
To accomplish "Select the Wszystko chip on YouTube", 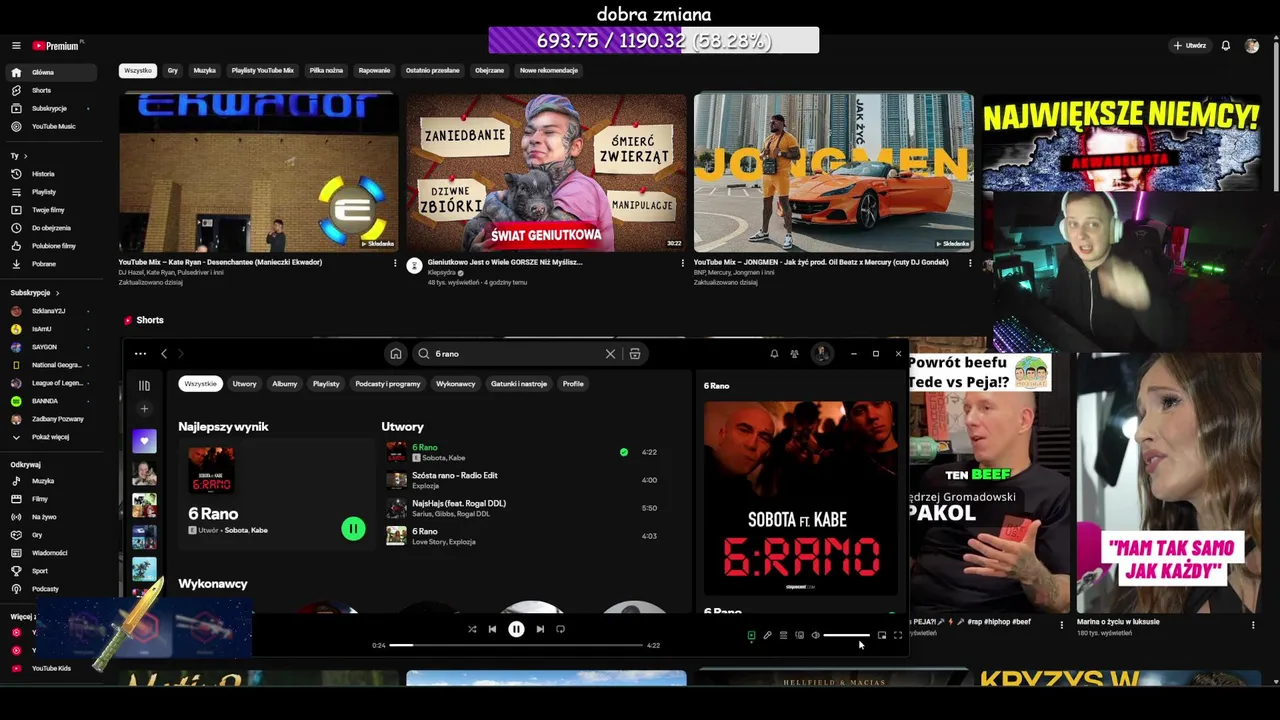I will [138, 71].
